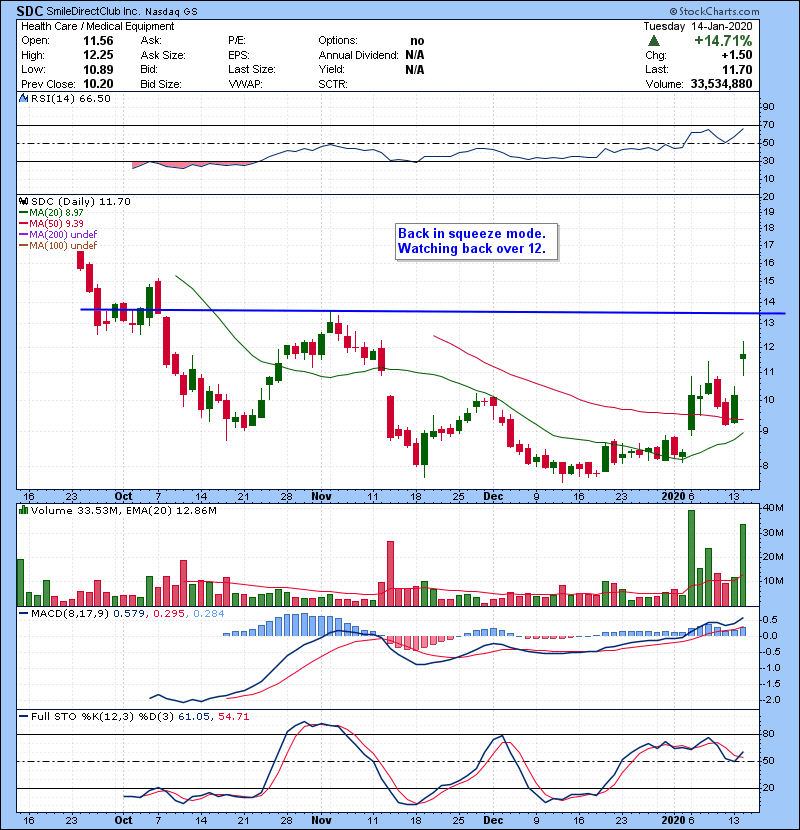The width and height of the screenshot is (800, 830).
Task: Click the candlestick icon beside SDC (Daily)
Action: [x=24, y=201]
